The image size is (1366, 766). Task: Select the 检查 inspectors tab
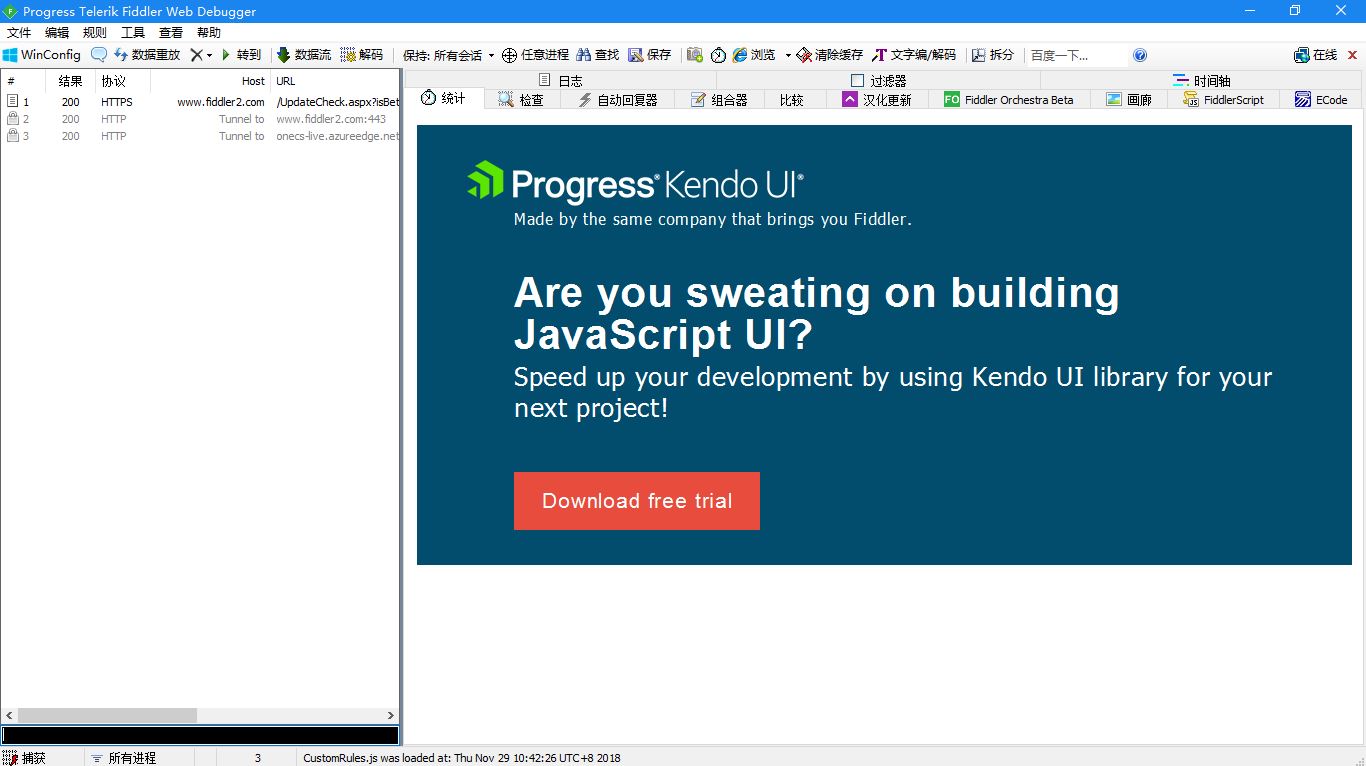coord(521,99)
